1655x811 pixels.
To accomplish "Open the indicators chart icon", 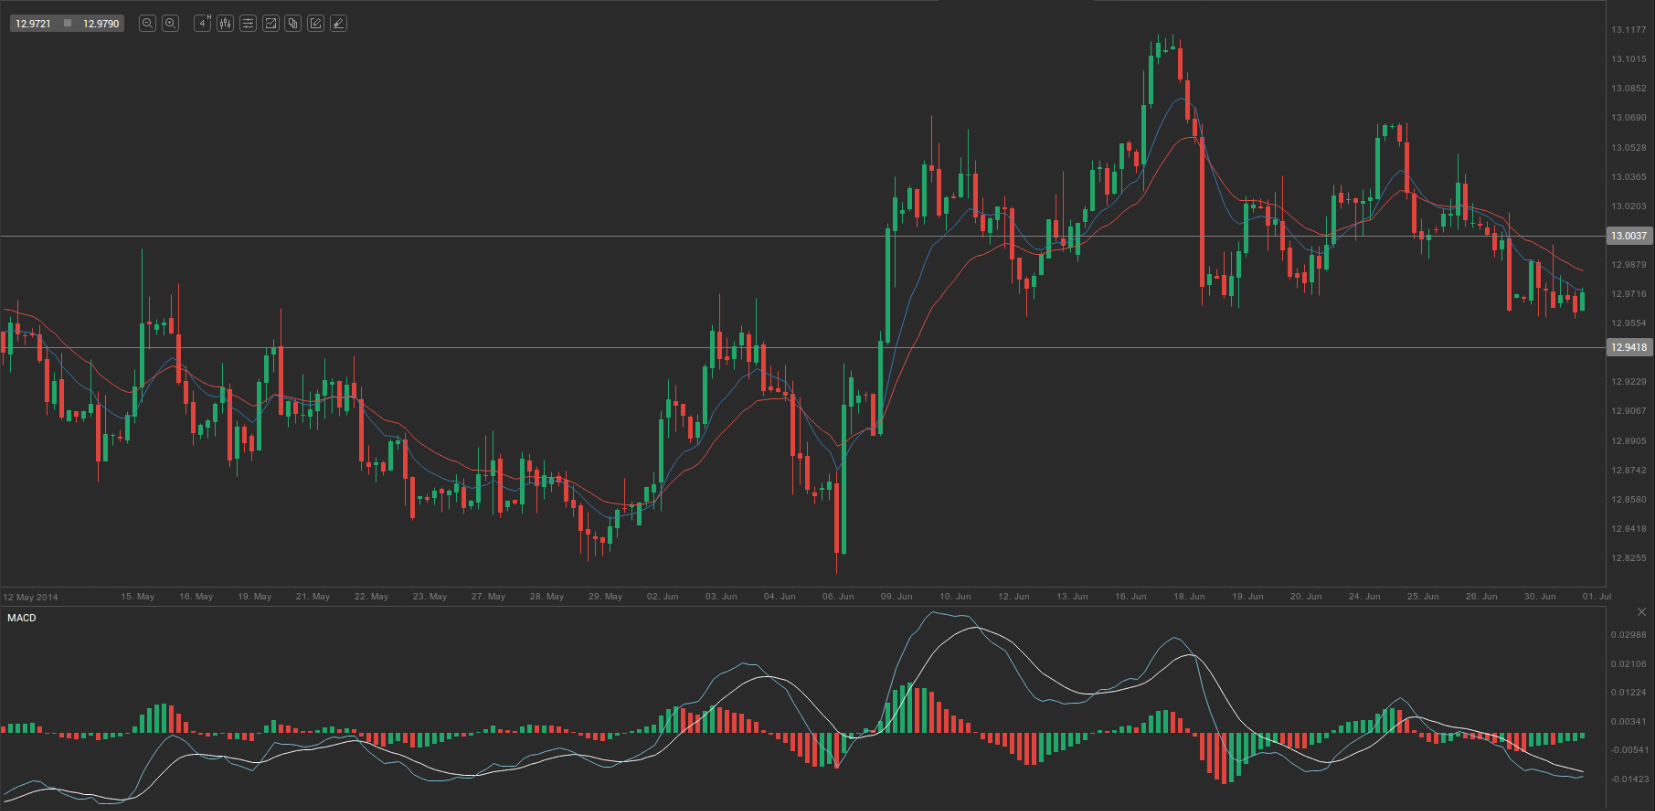I will tap(270, 23).
